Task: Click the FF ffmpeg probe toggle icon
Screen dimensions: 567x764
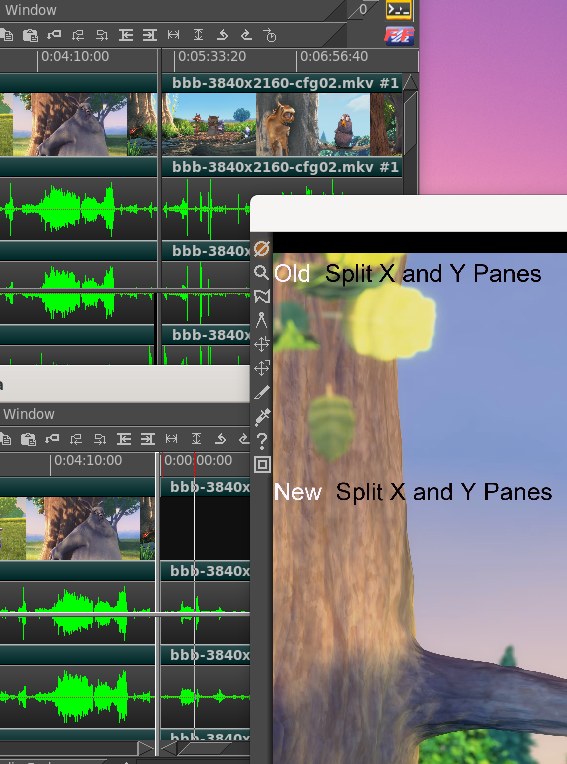Action: click(399, 36)
